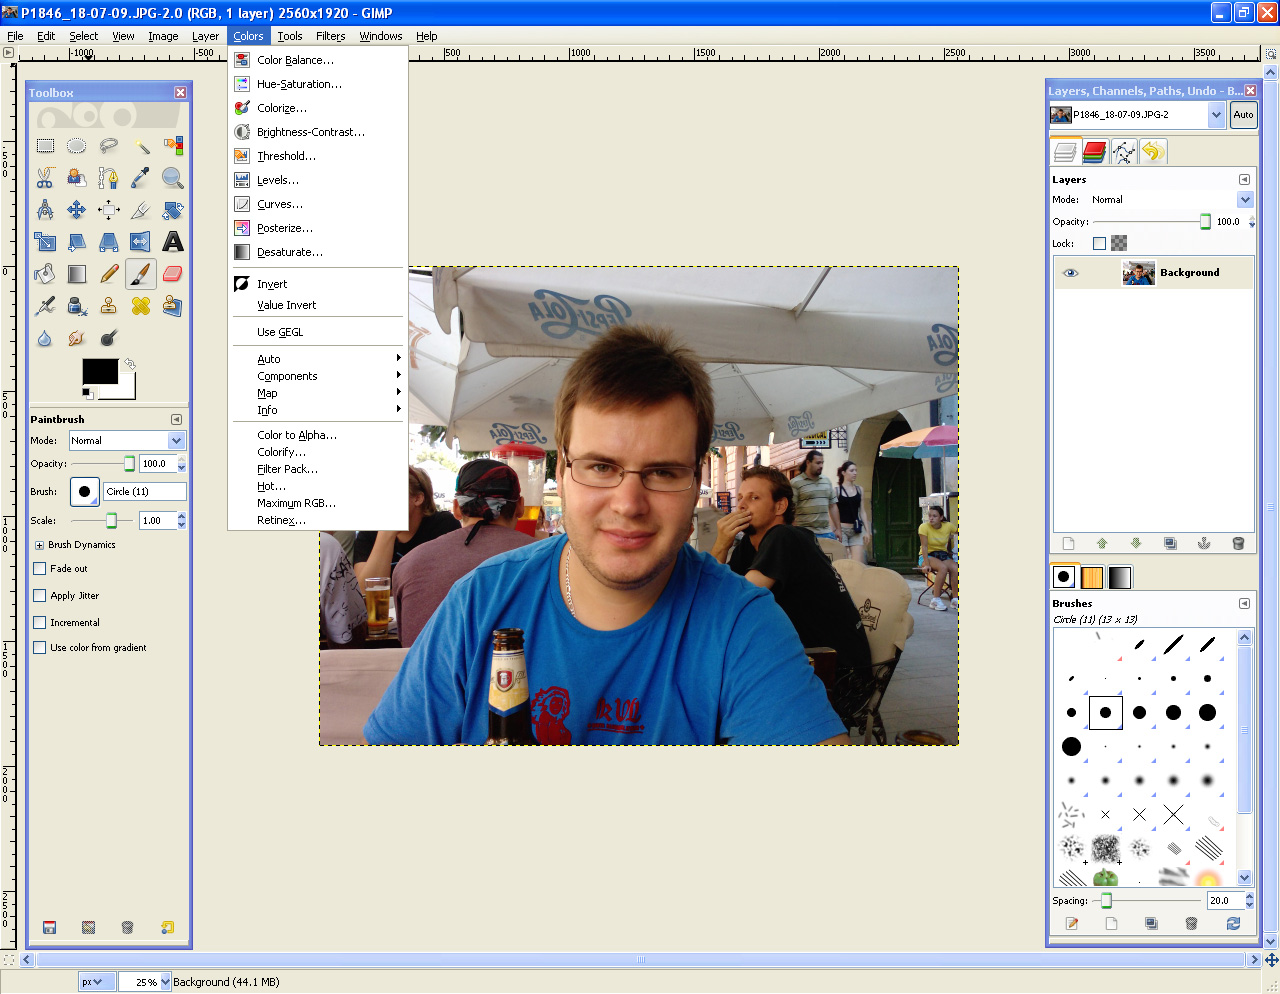Choose the Text tool
This screenshot has width=1280, height=994.
173,242
